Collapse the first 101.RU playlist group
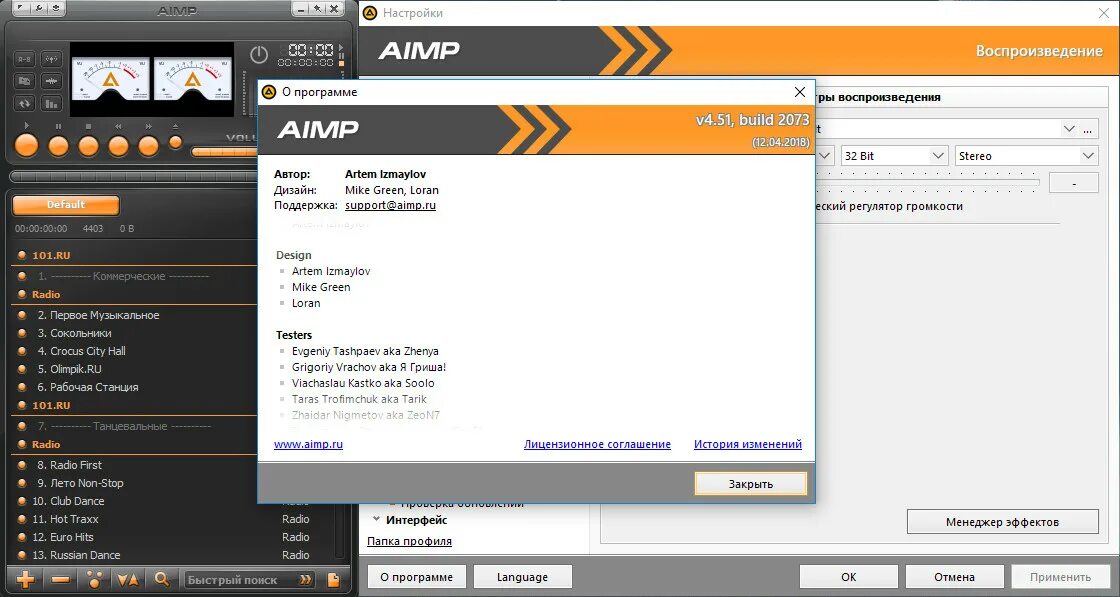 point(22,255)
